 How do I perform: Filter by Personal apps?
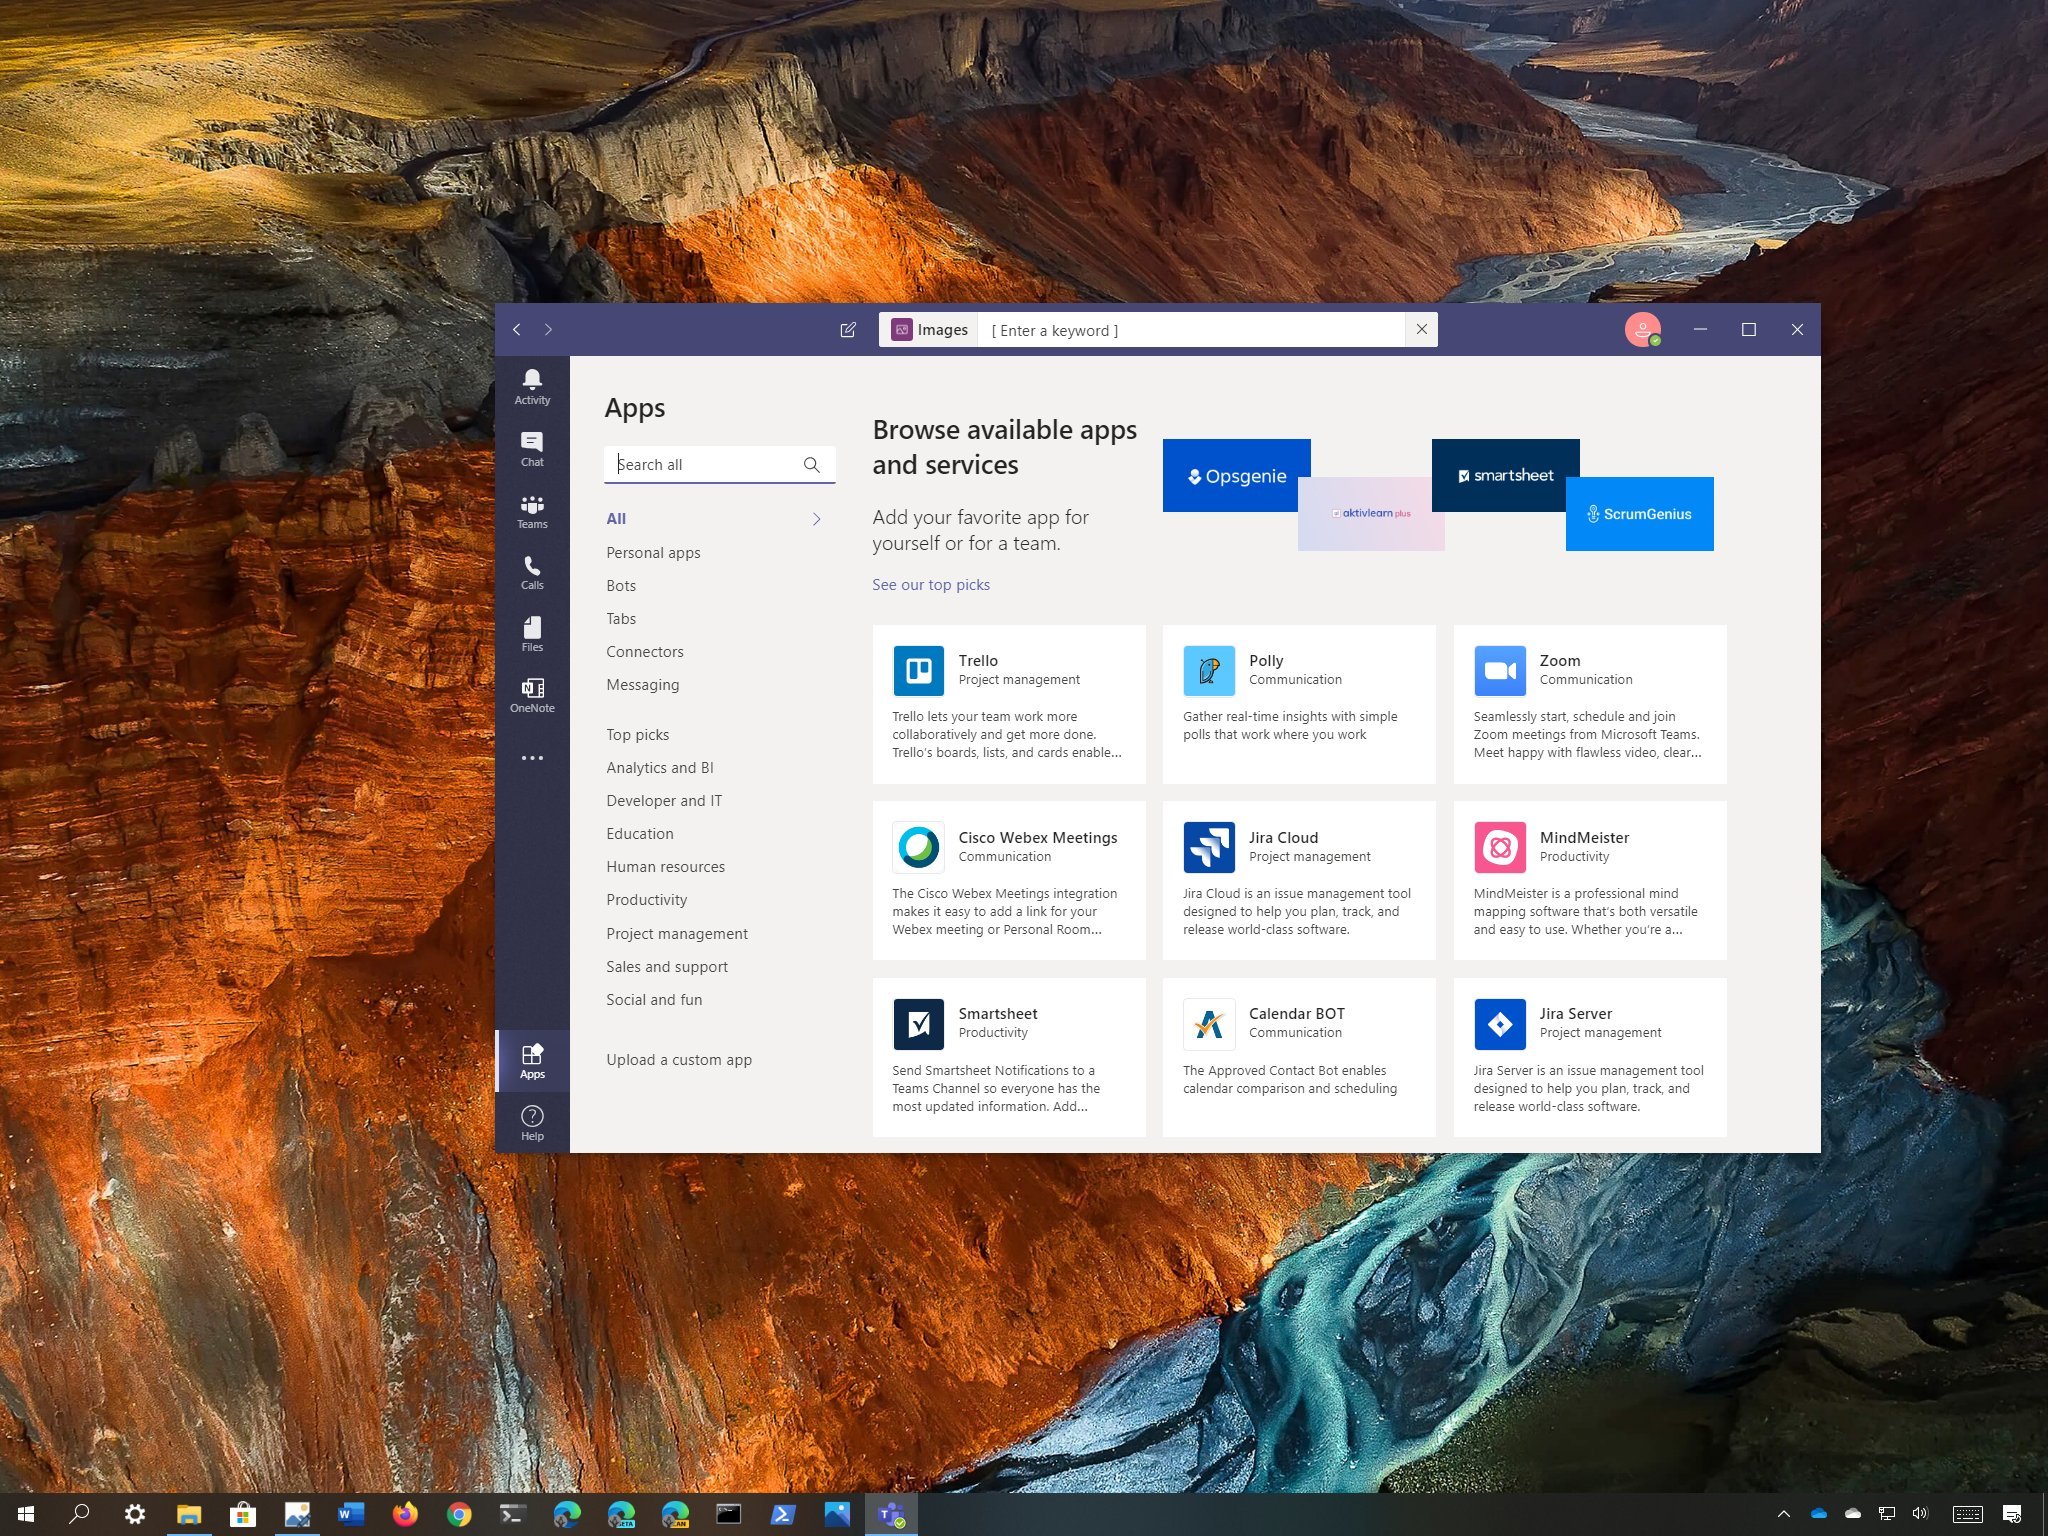click(653, 553)
